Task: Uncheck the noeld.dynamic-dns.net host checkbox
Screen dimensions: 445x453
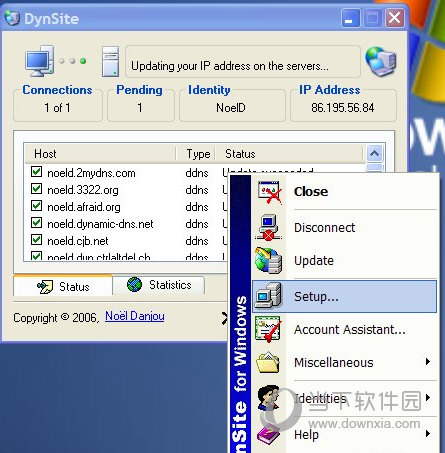Action: point(36,223)
